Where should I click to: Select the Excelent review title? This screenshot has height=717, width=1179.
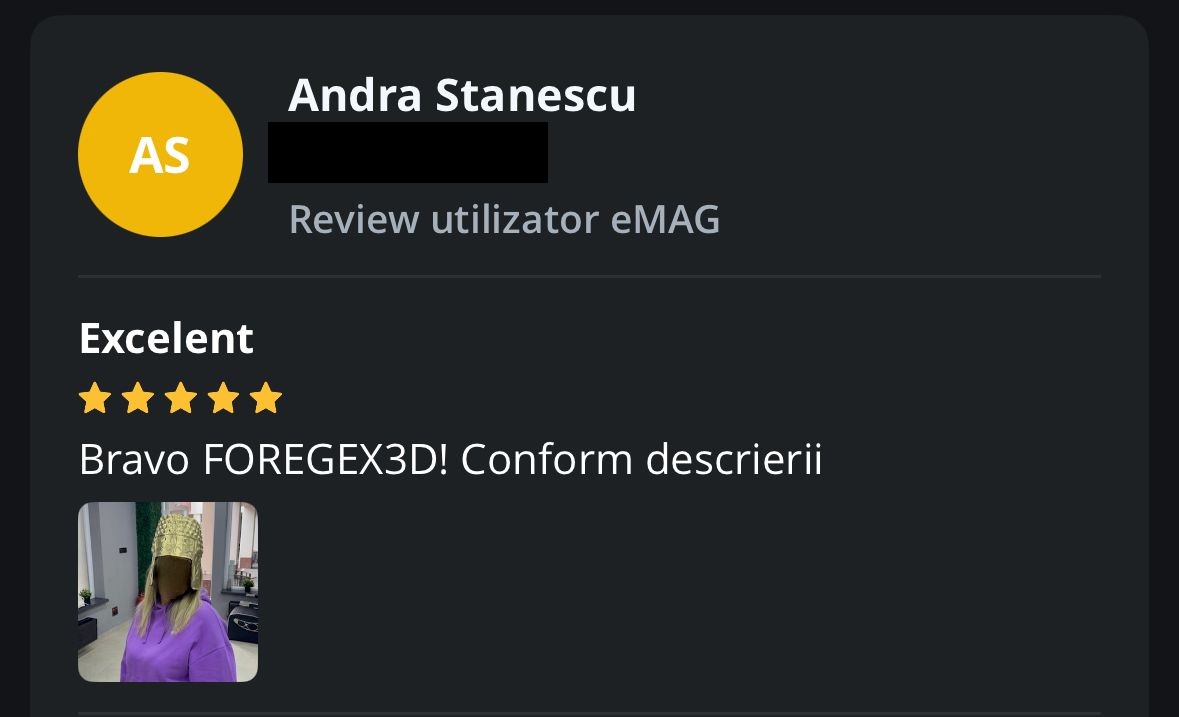click(x=166, y=338)
